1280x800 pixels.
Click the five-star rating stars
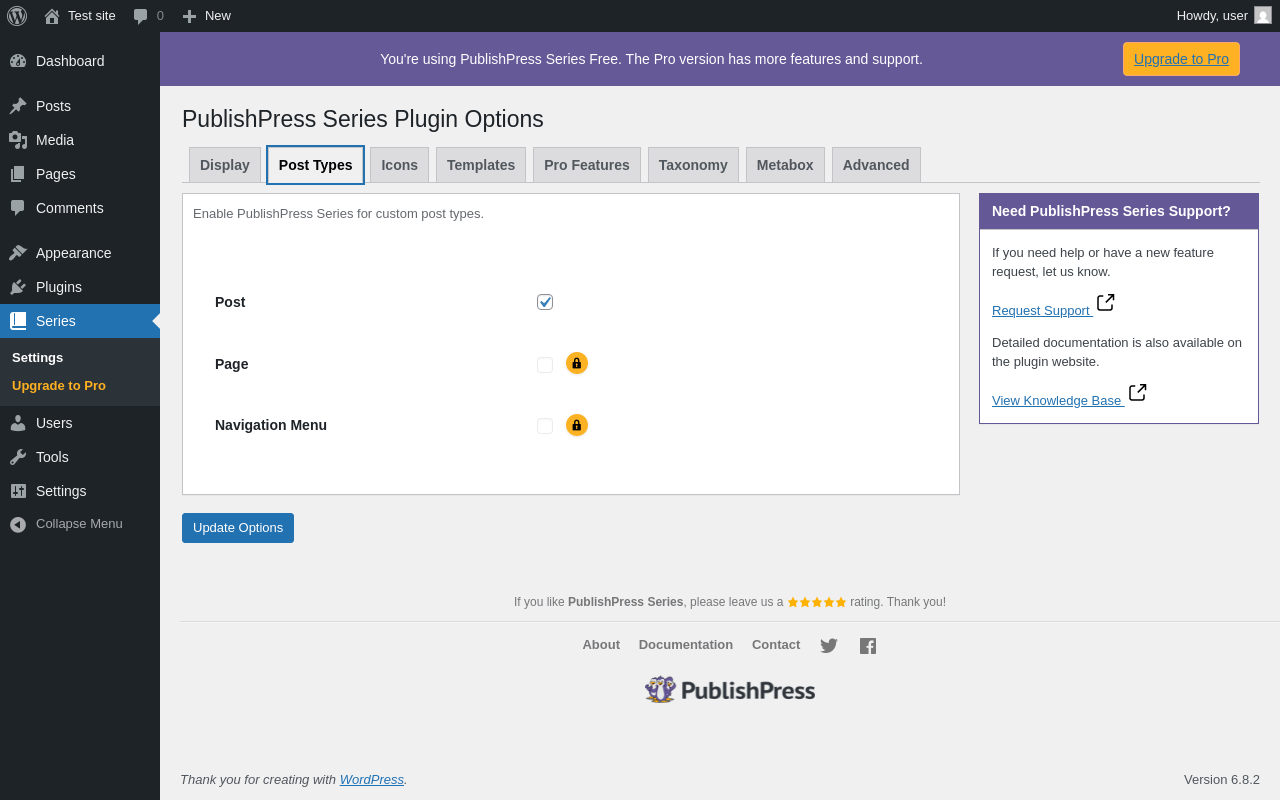pyautogui.click(x=817, y=602)
